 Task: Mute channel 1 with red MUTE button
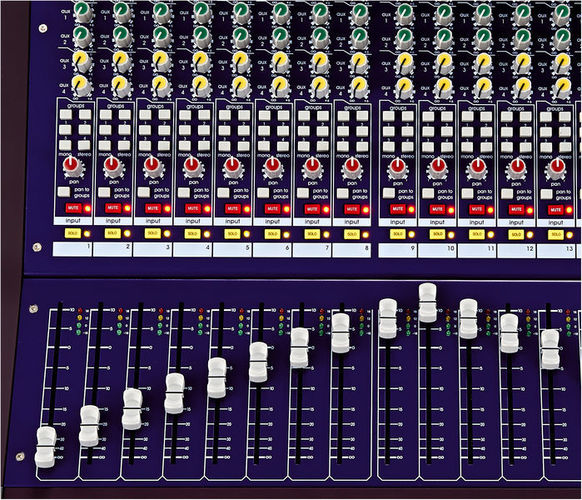73,207
